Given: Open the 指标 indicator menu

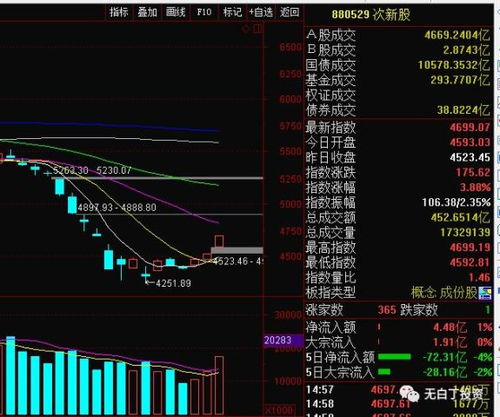Looking at the screenshot, I should (x=119, y=12).
